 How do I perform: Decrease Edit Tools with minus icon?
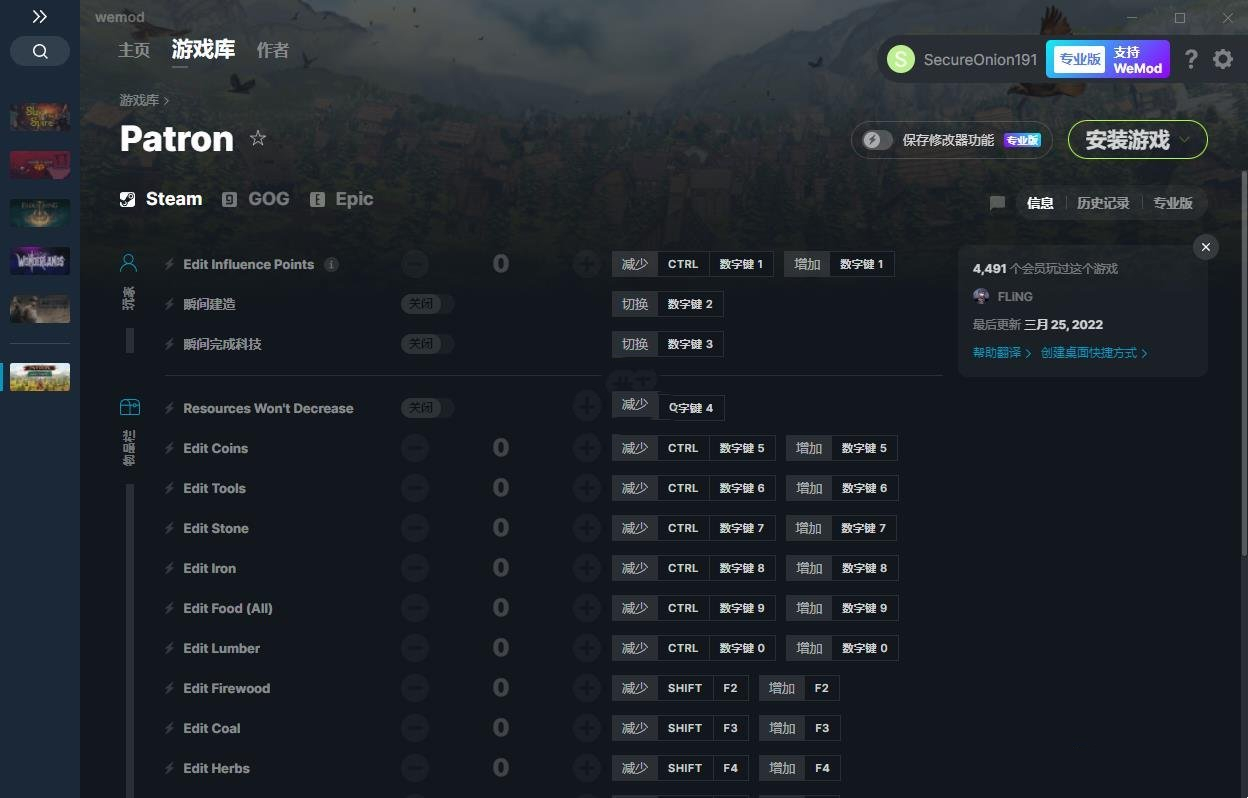415,488
